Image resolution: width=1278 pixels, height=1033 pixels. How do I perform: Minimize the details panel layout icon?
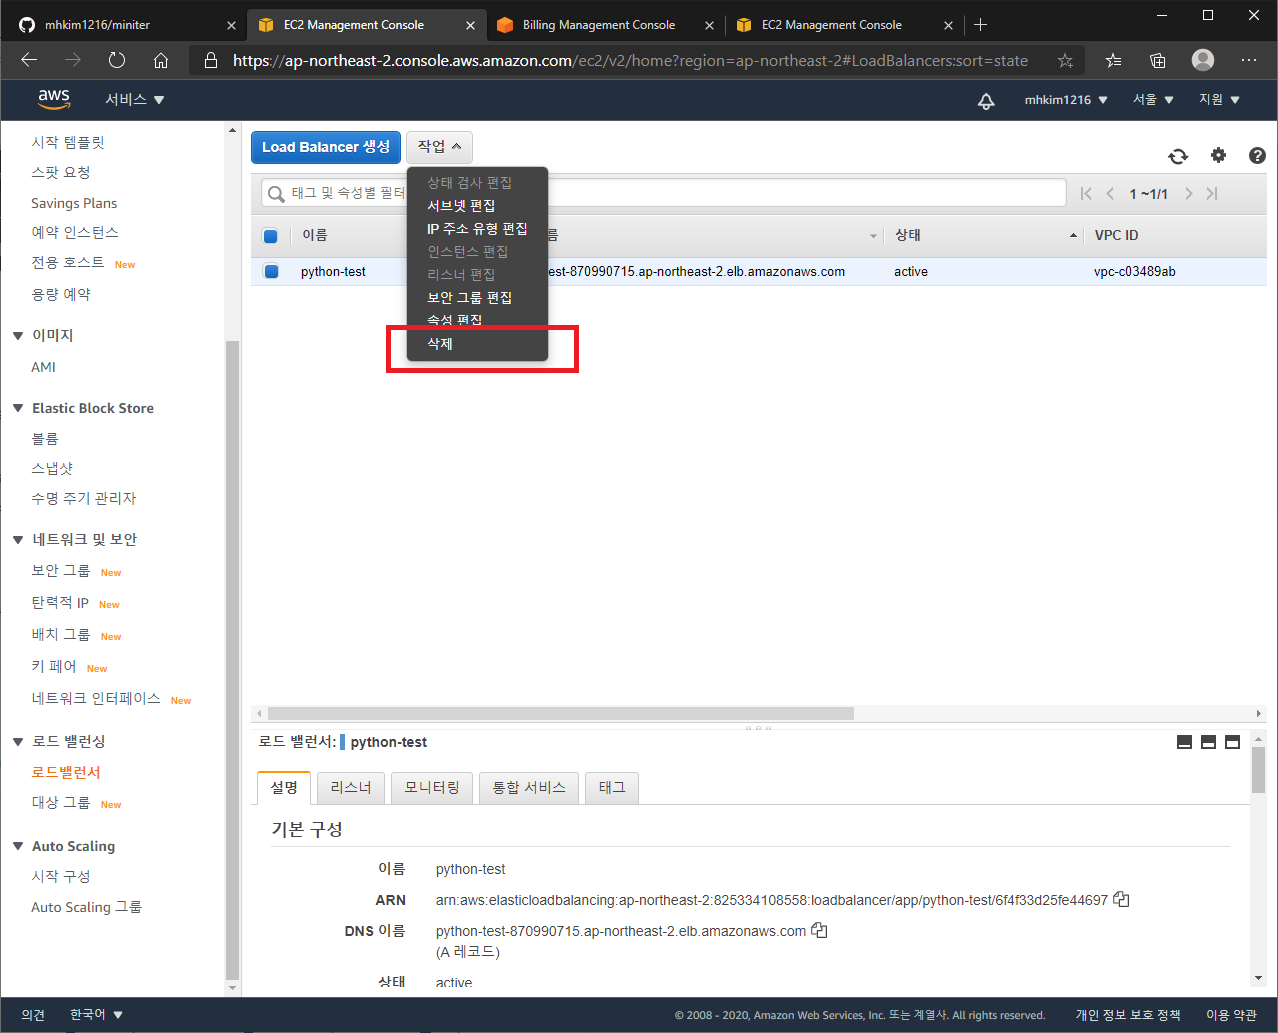tap(1184, 742)
